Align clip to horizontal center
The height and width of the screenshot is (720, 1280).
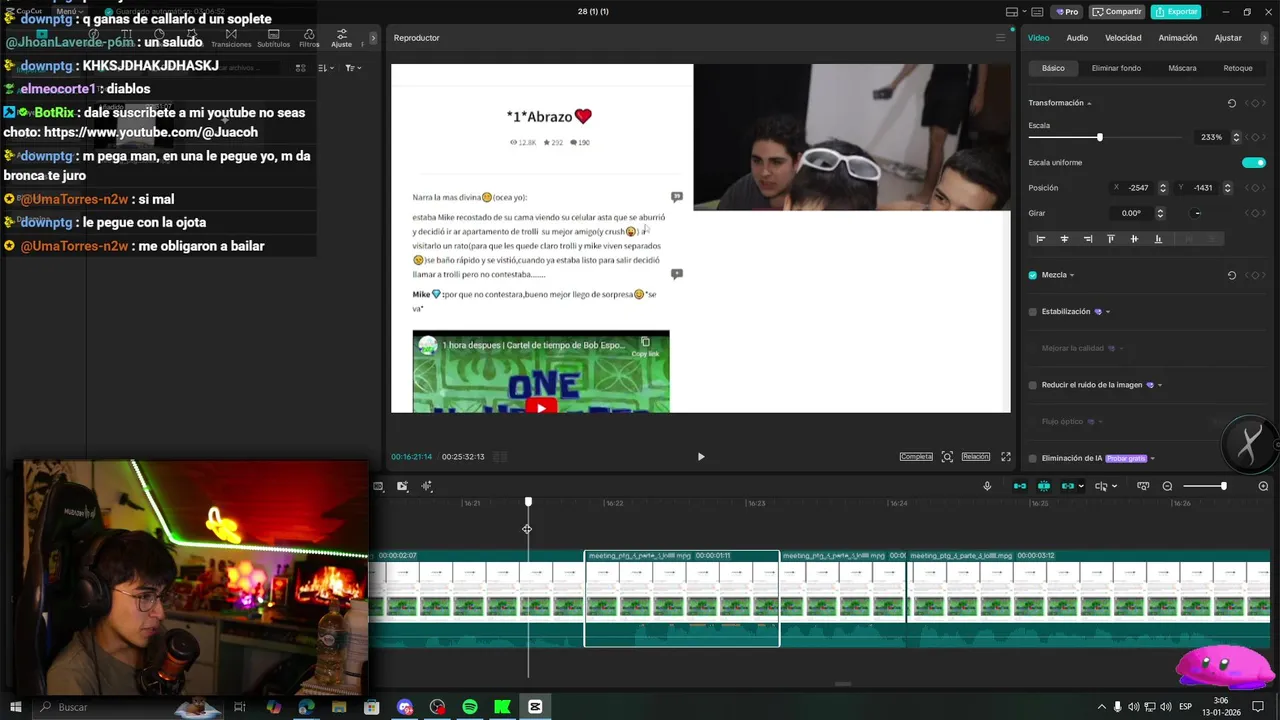tap(1064, 239)
